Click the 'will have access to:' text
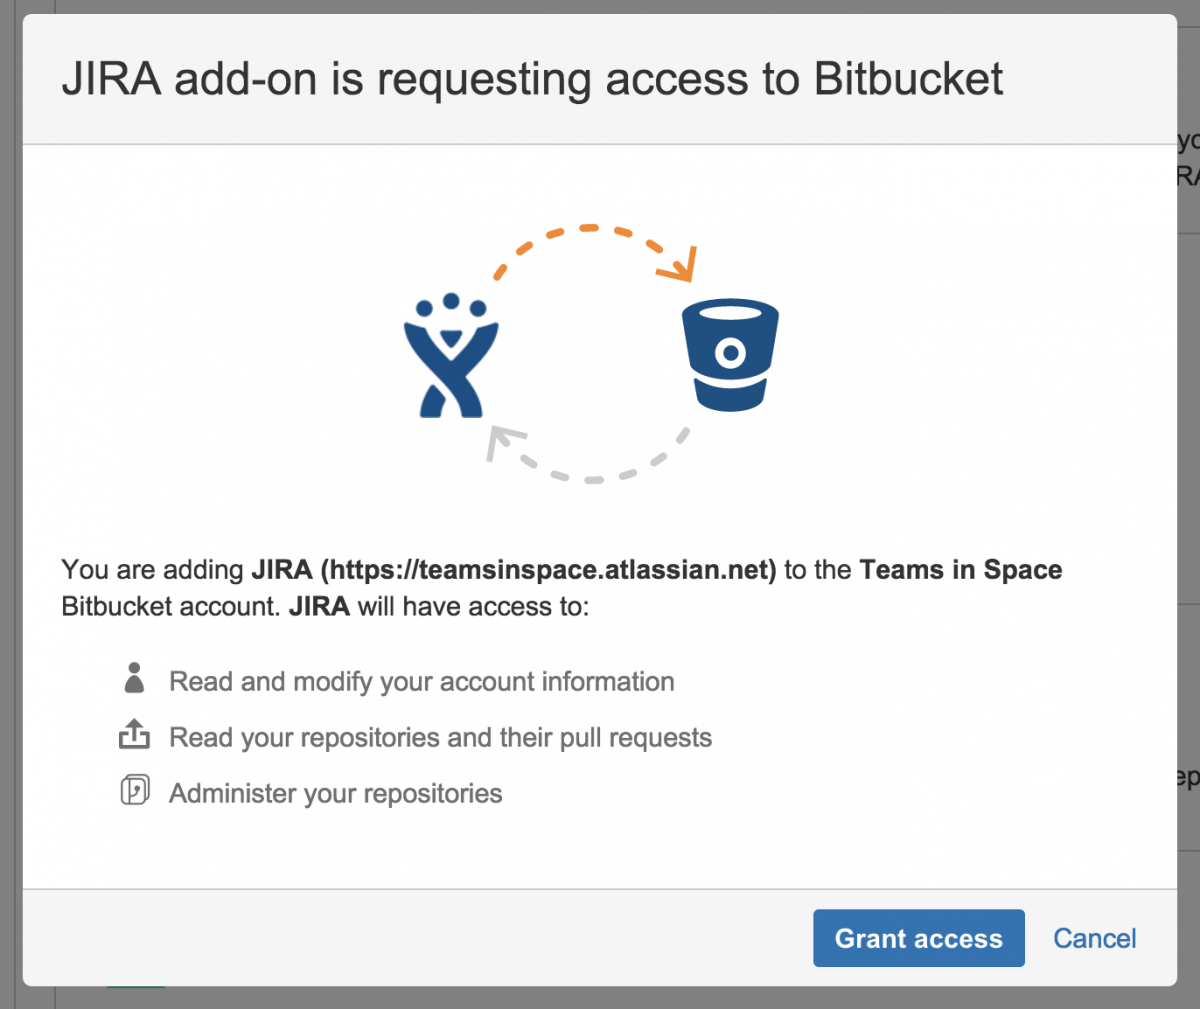The width and height of the screenshot is (1200, 1009). [x=473, y=607]
